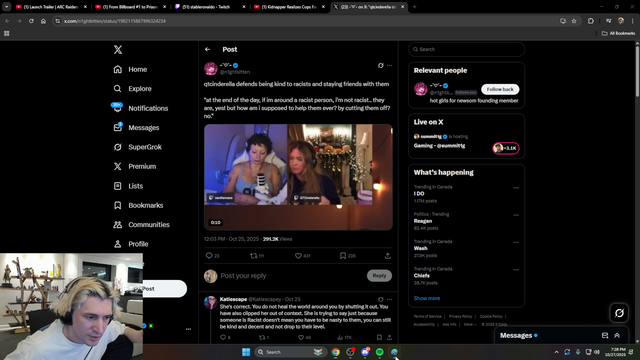
Task: Click repost icon on main post
Action: (x=253, y=256)
